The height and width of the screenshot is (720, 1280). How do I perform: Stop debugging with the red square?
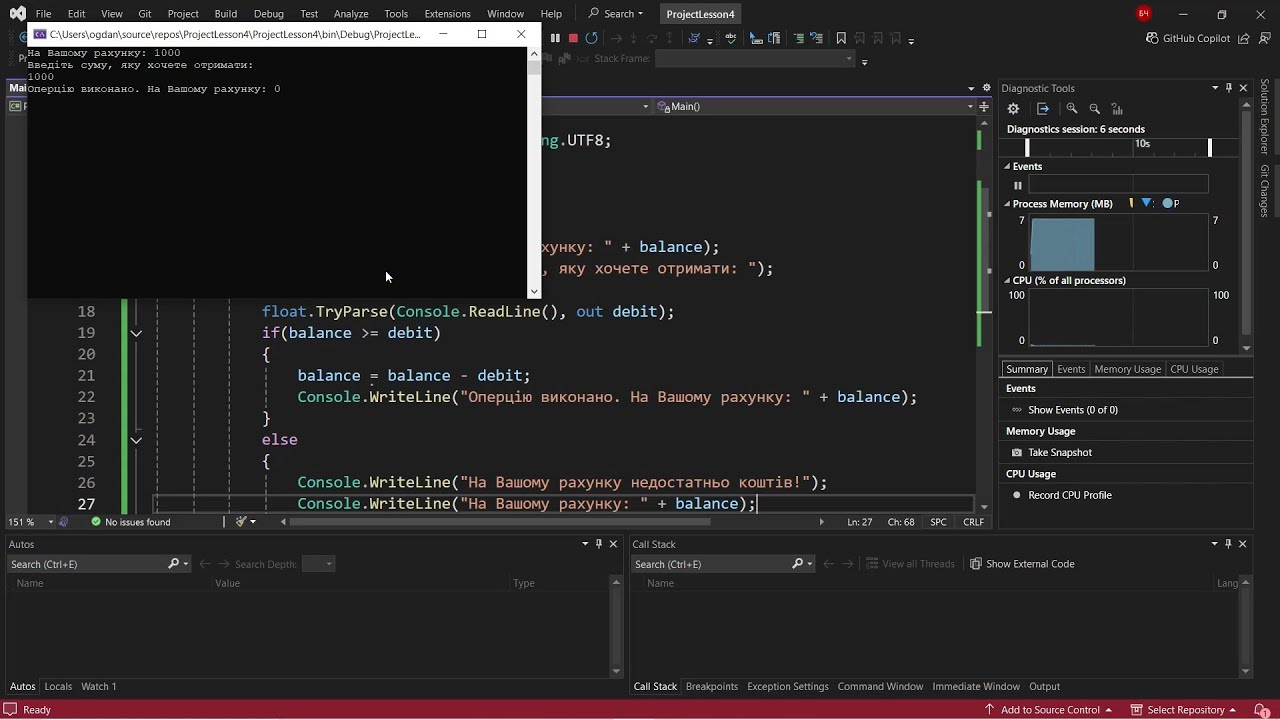tap(573, 38)
